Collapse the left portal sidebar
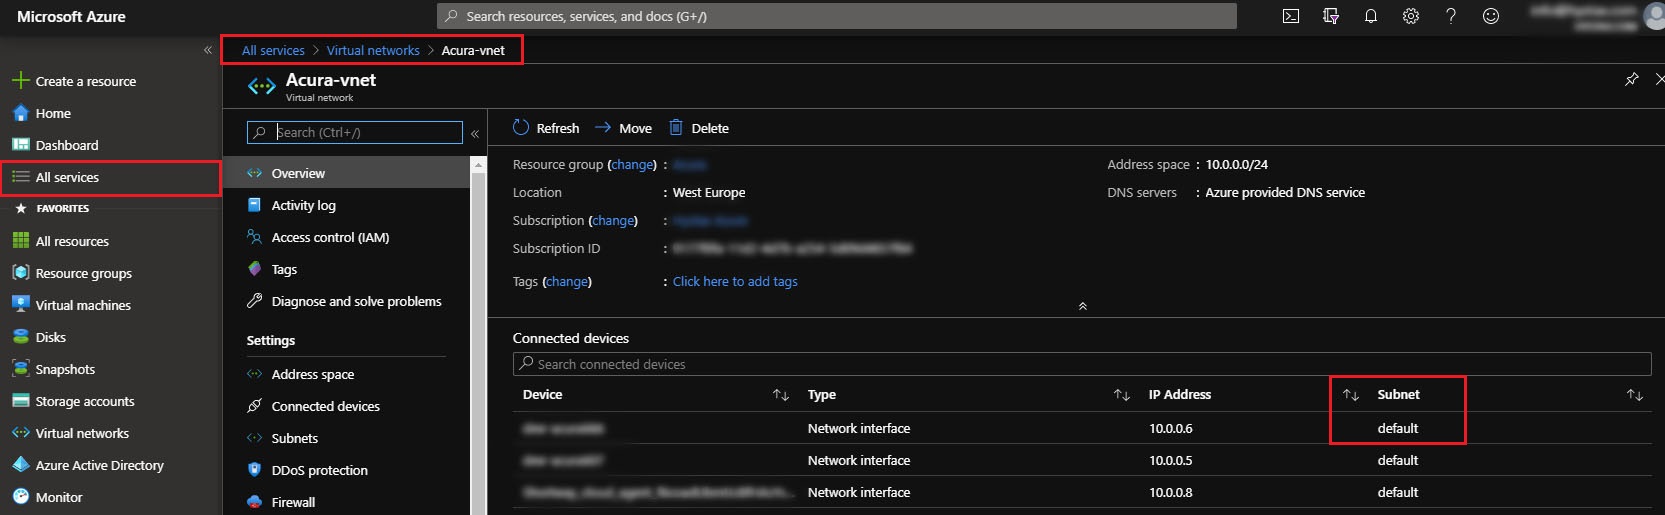This screenshot has width=1665, height=515. (208, 49)
